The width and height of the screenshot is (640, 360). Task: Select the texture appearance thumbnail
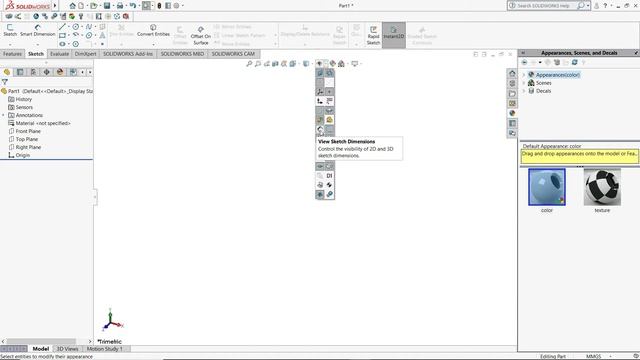click(x=602, y=187)
